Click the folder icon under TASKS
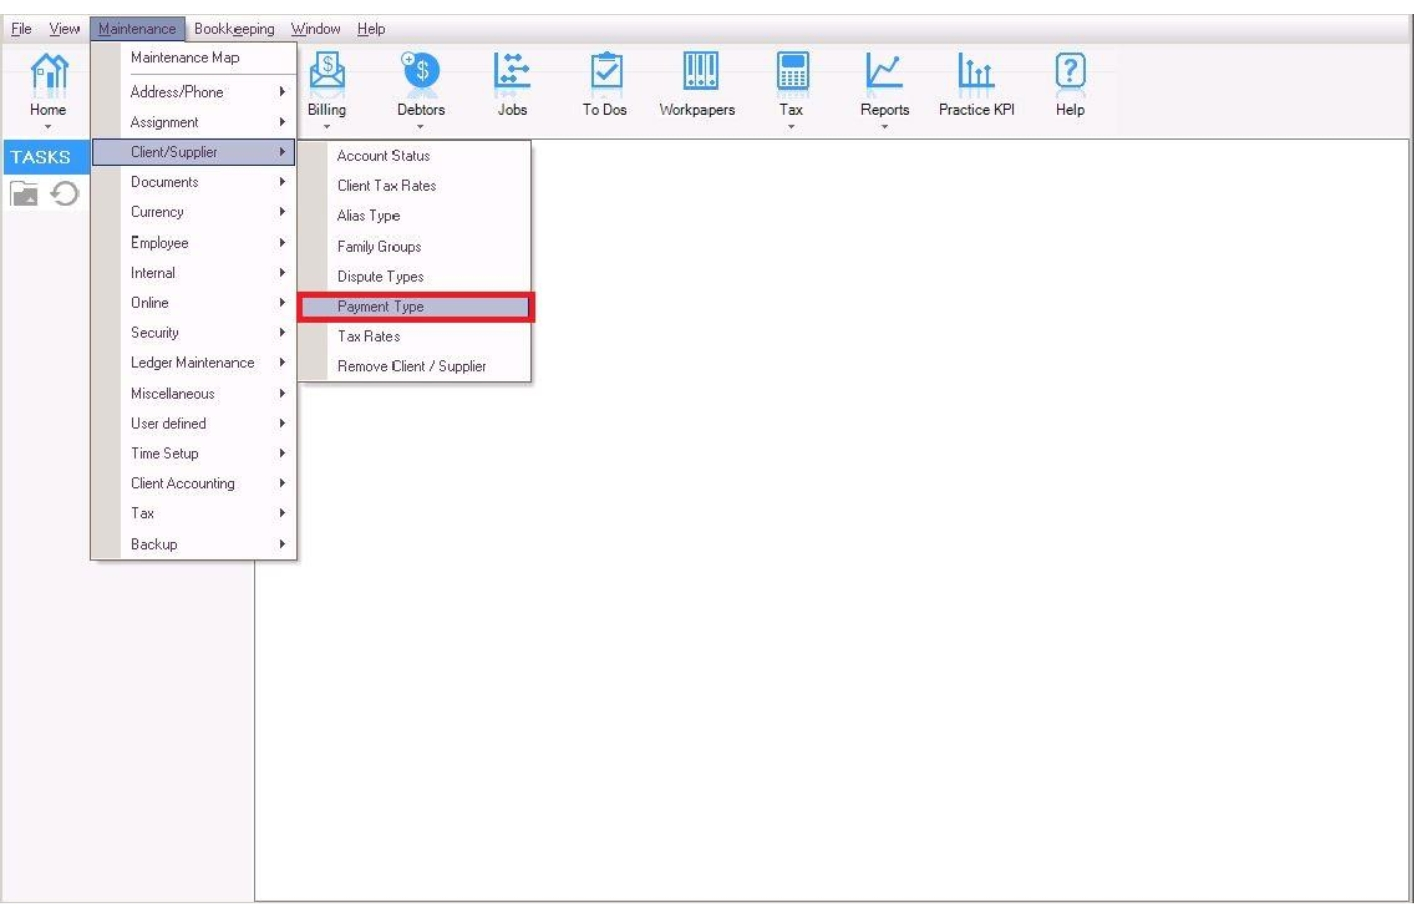This screenshot has height=908, width=1414. click(24, 194)
